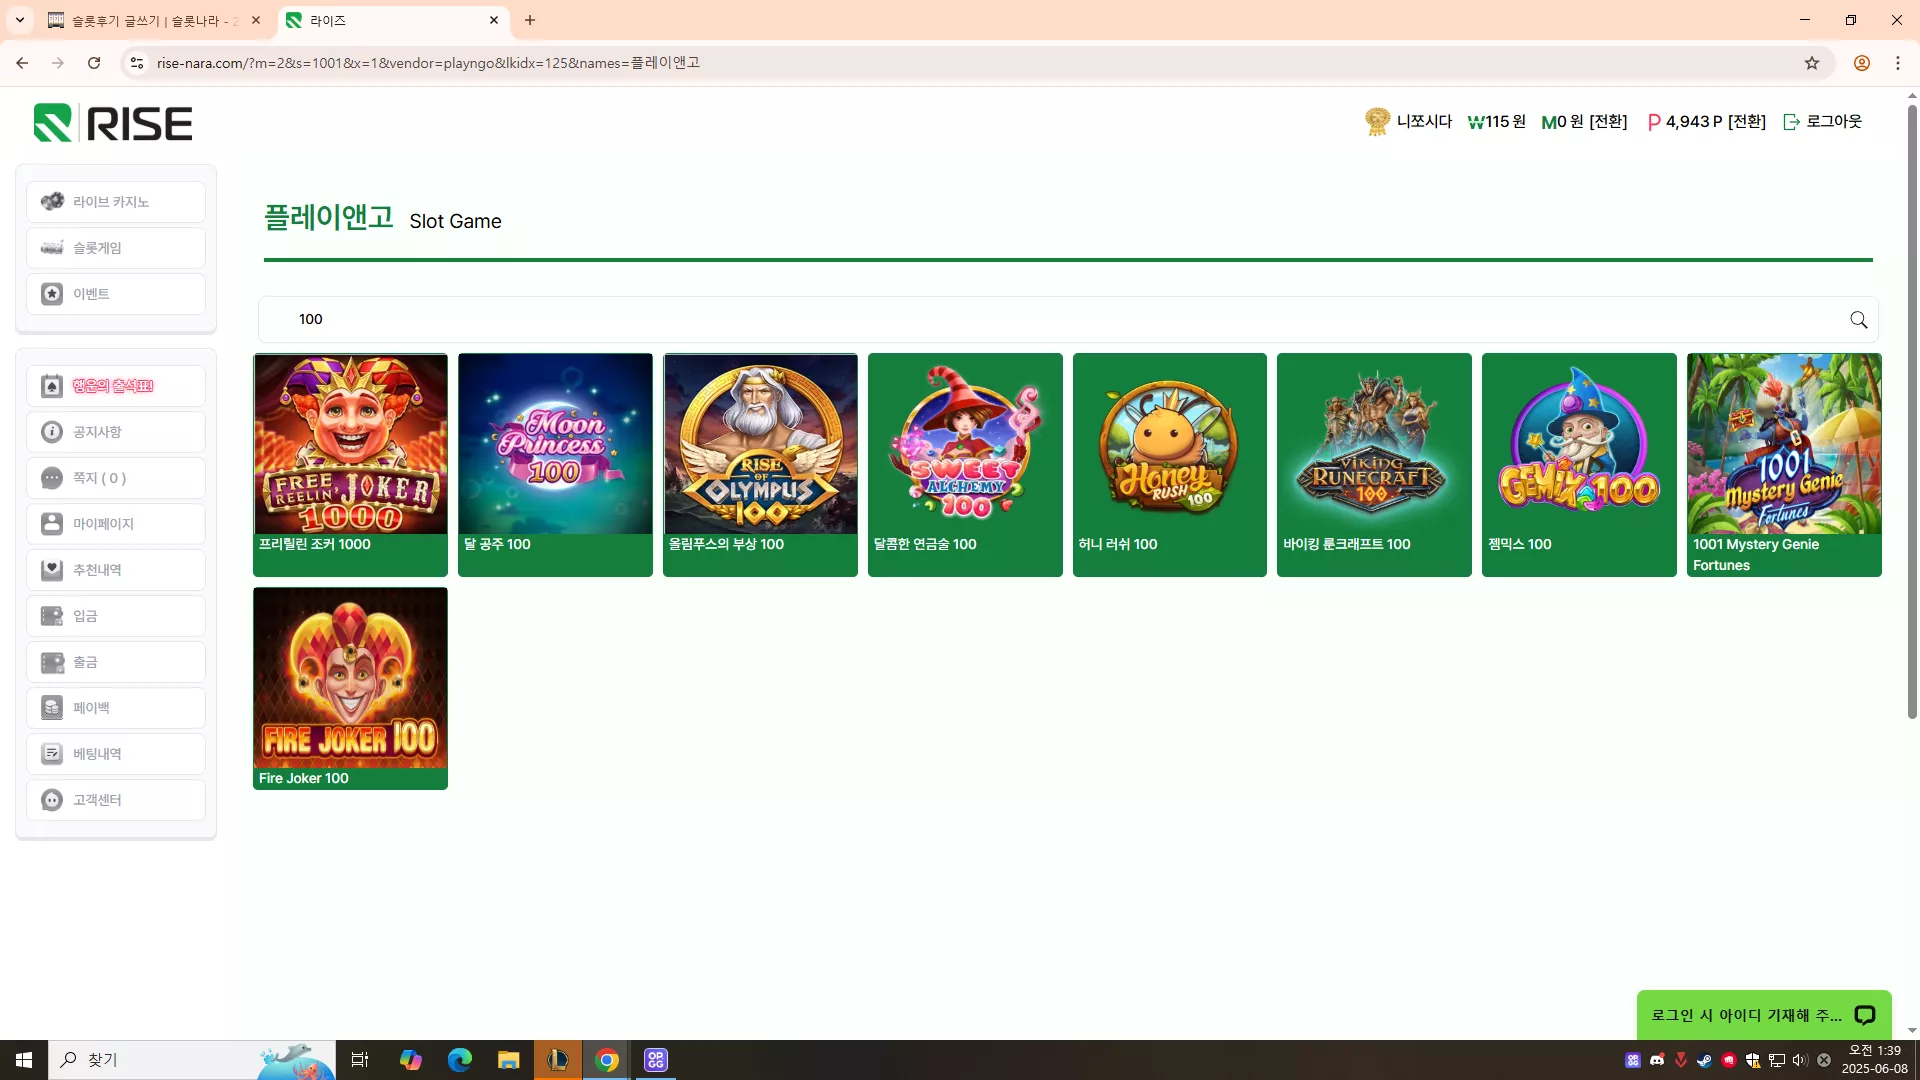Open 고객센터 customer center
Image resolution: width=1920 pixels, height=1080 pixels.
(116, 800)
